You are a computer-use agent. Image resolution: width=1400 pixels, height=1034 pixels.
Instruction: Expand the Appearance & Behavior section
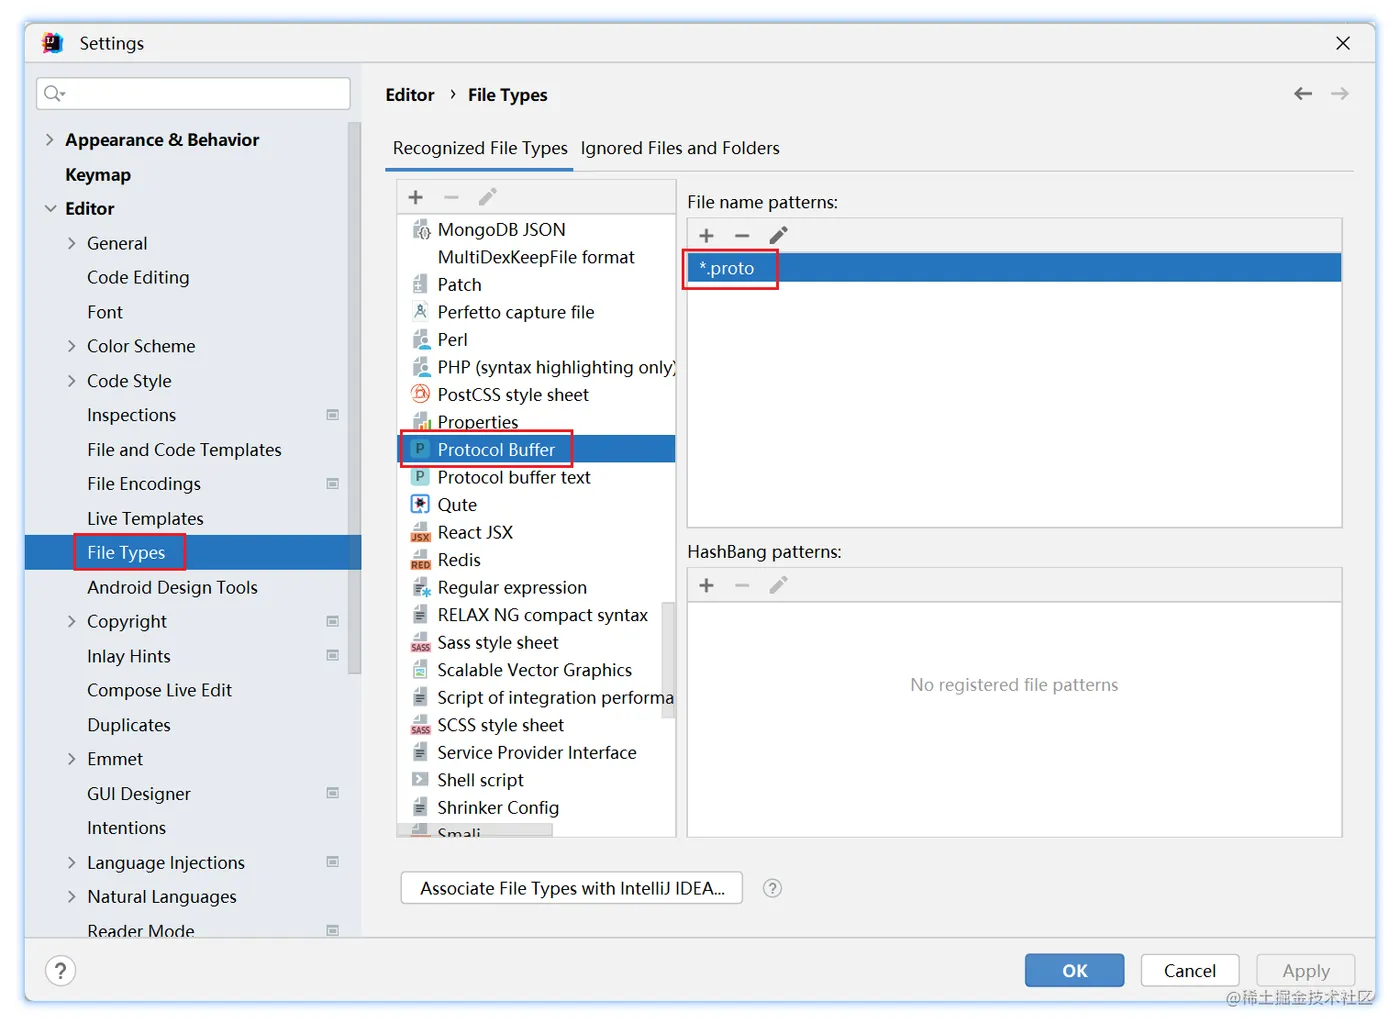pos(49,140)
